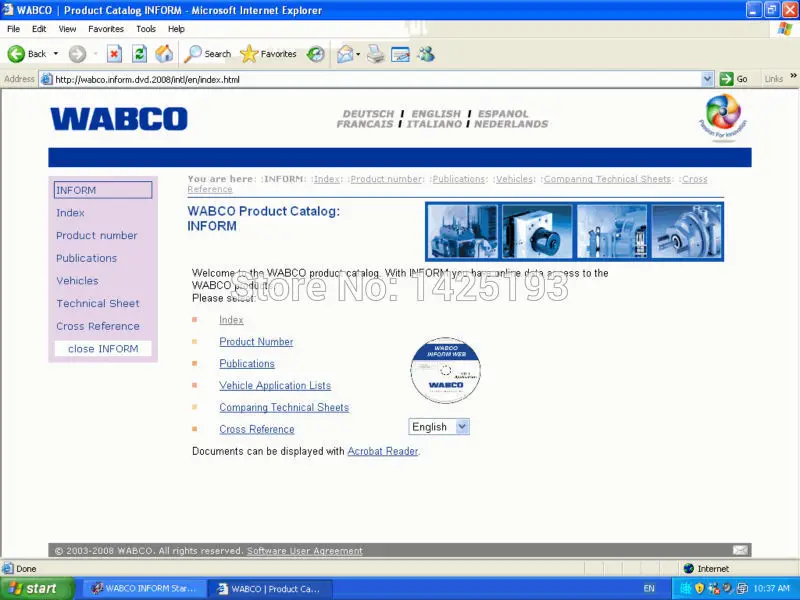The height and width of the screenshot is (600, 800).
Task: Click the Windows start button
Action: coord(37,588)
